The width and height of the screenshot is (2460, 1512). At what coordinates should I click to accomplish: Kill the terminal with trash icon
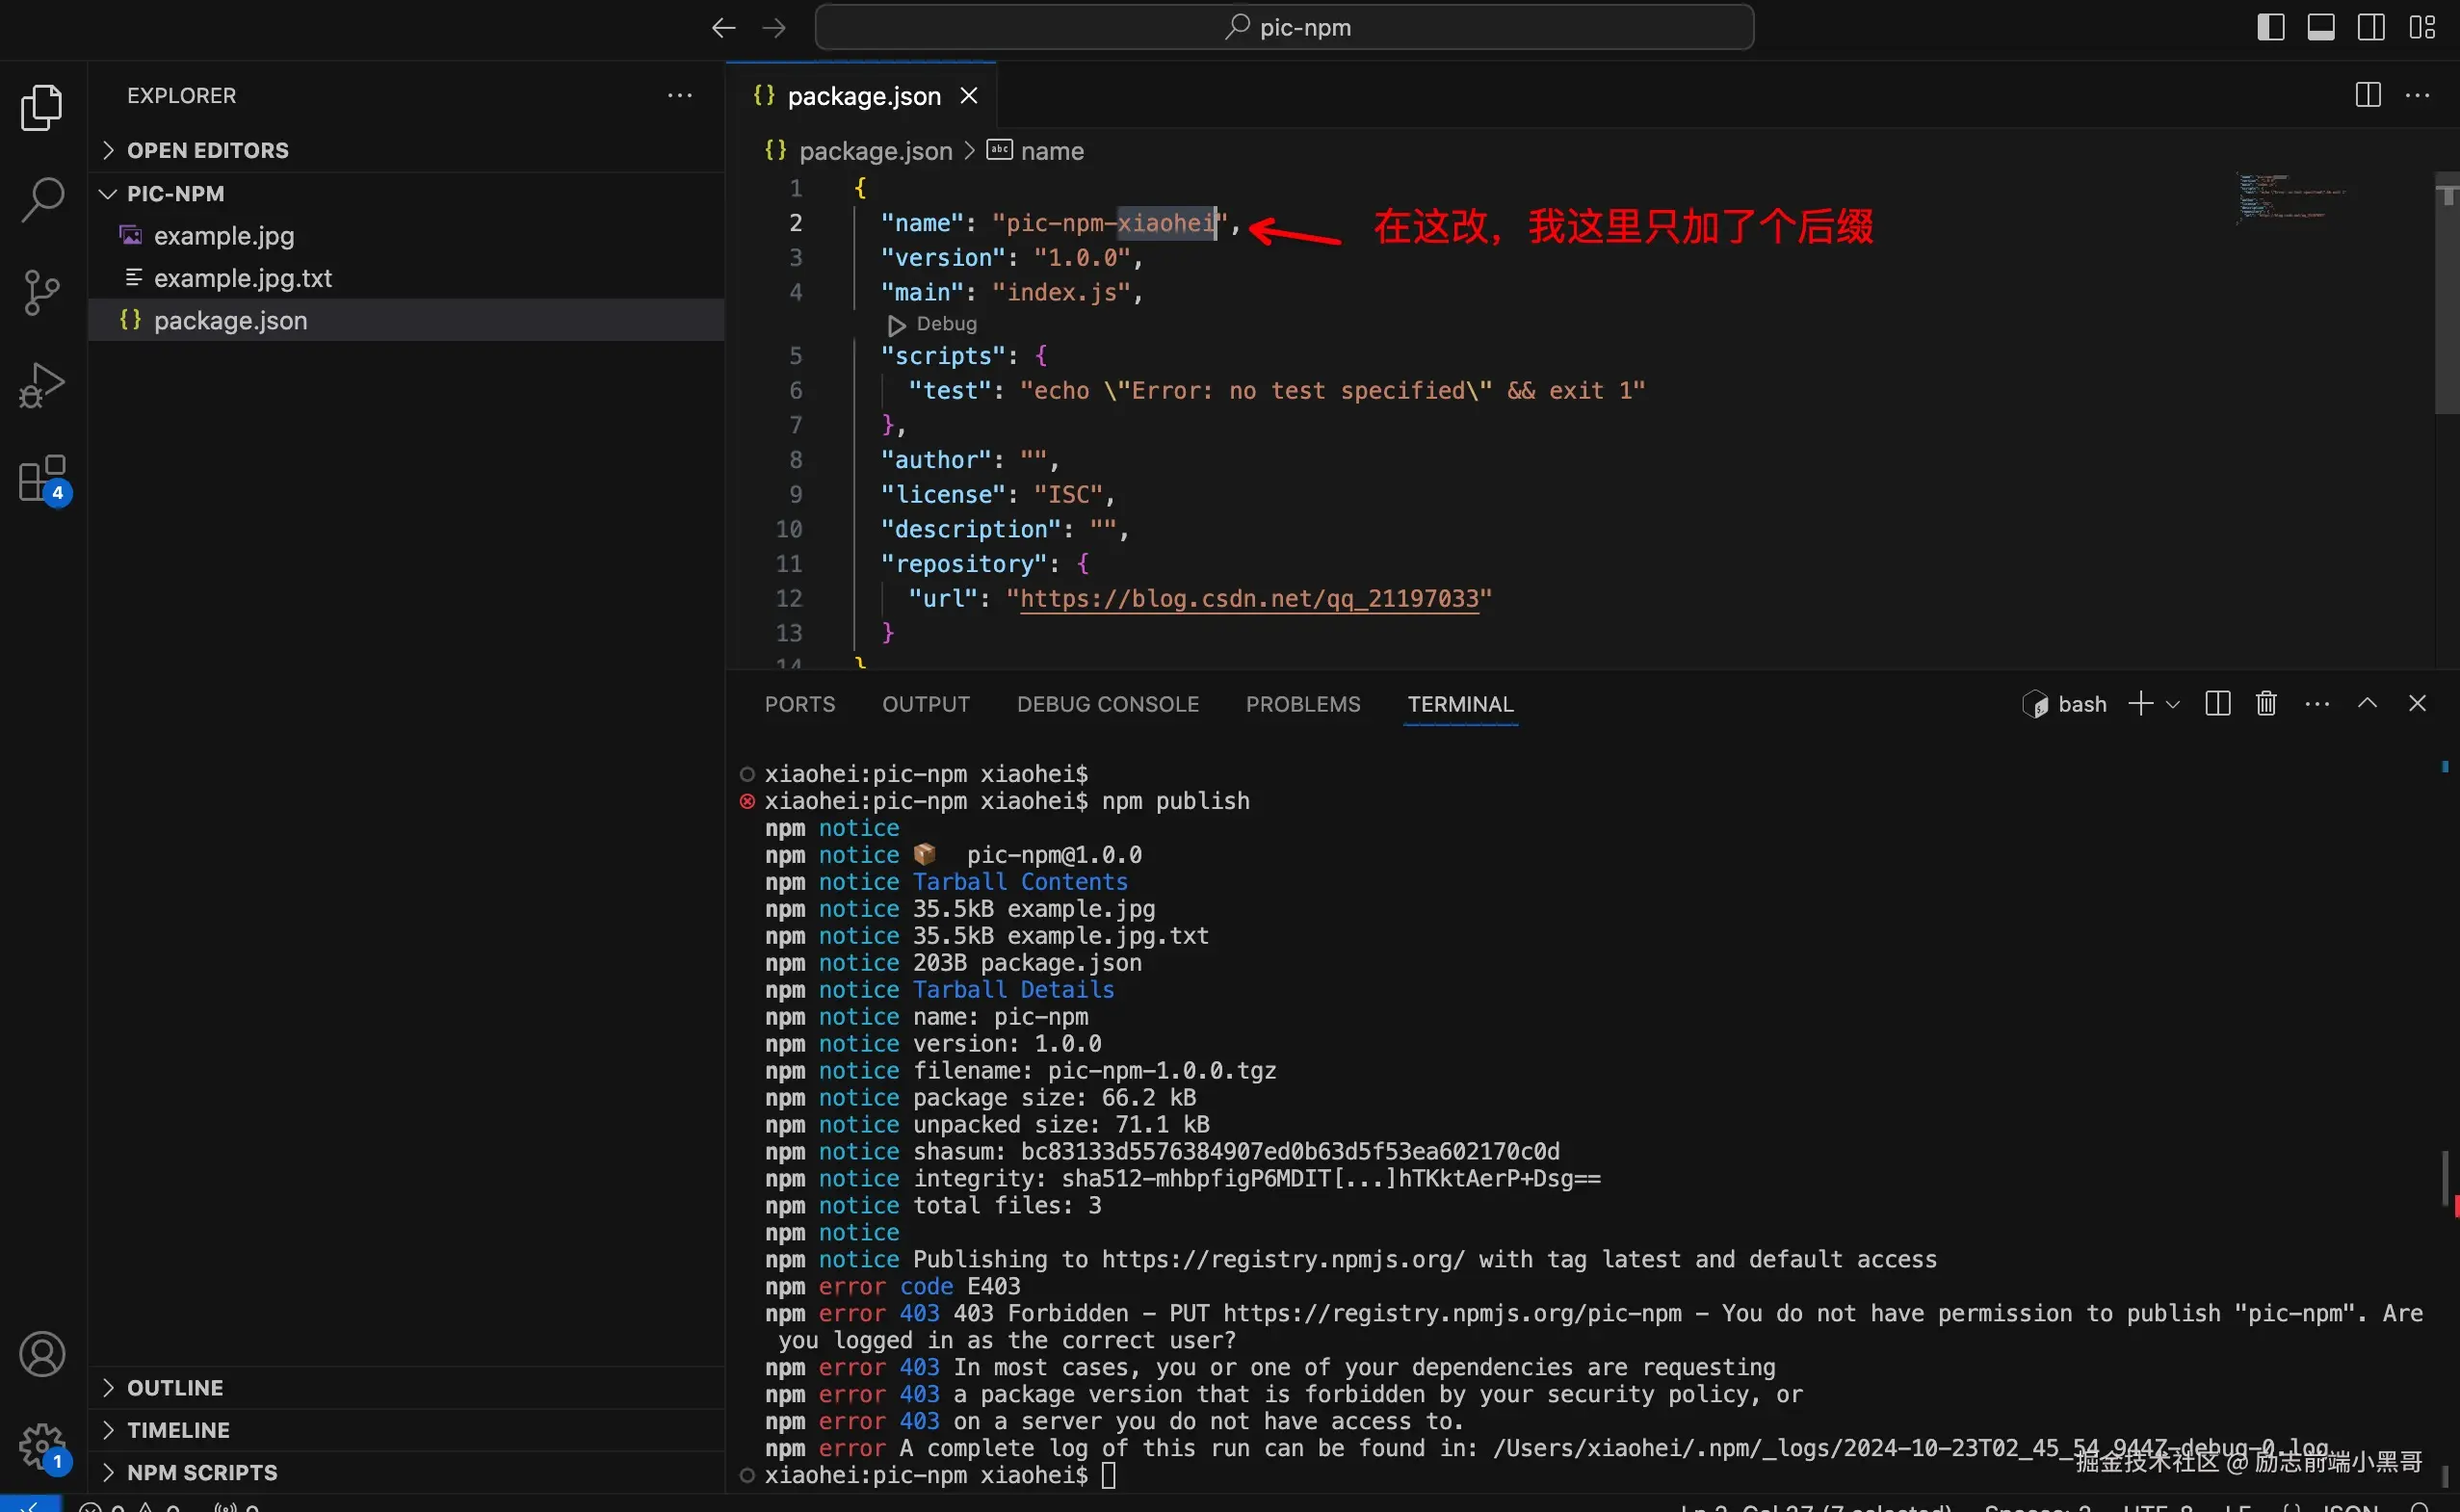(2266, 704)
